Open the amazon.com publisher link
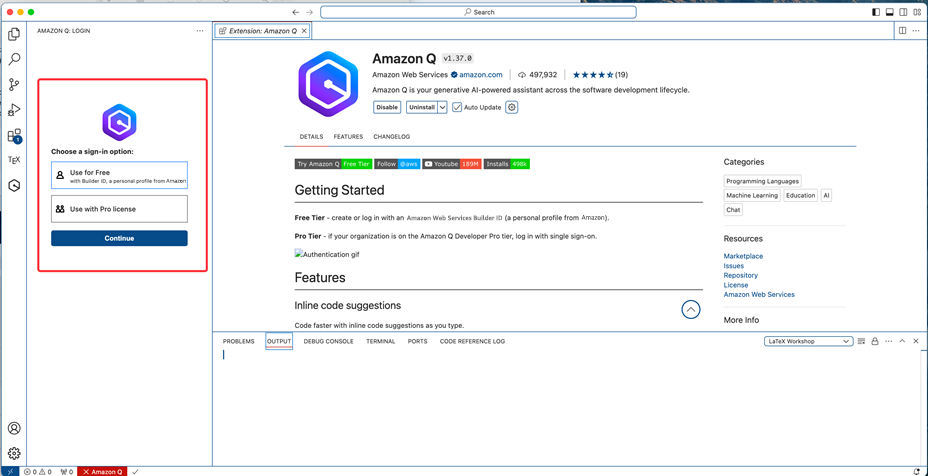The width and height of the screenshot is (928, 476). (x=481, y=75)
